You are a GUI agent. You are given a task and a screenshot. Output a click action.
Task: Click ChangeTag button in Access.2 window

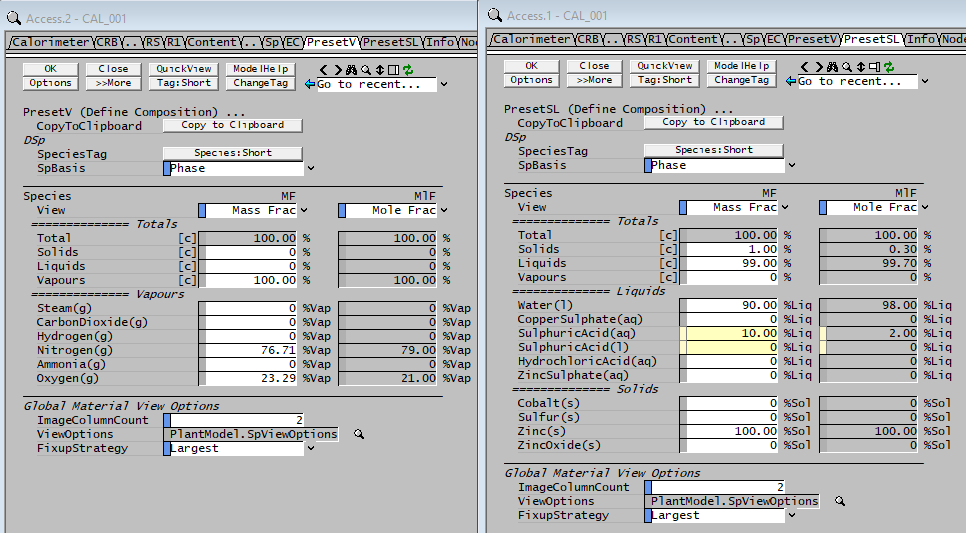(261, 83)
